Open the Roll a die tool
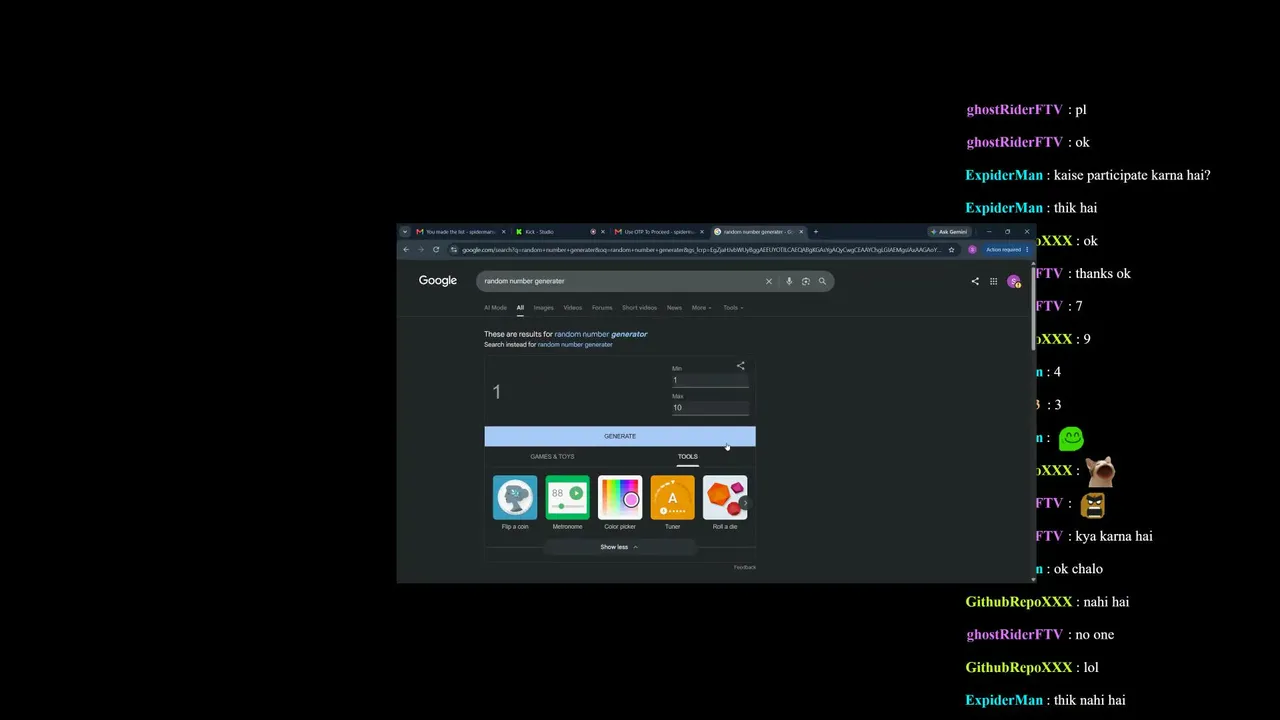 pyautogui.click(x=725, y=503)
